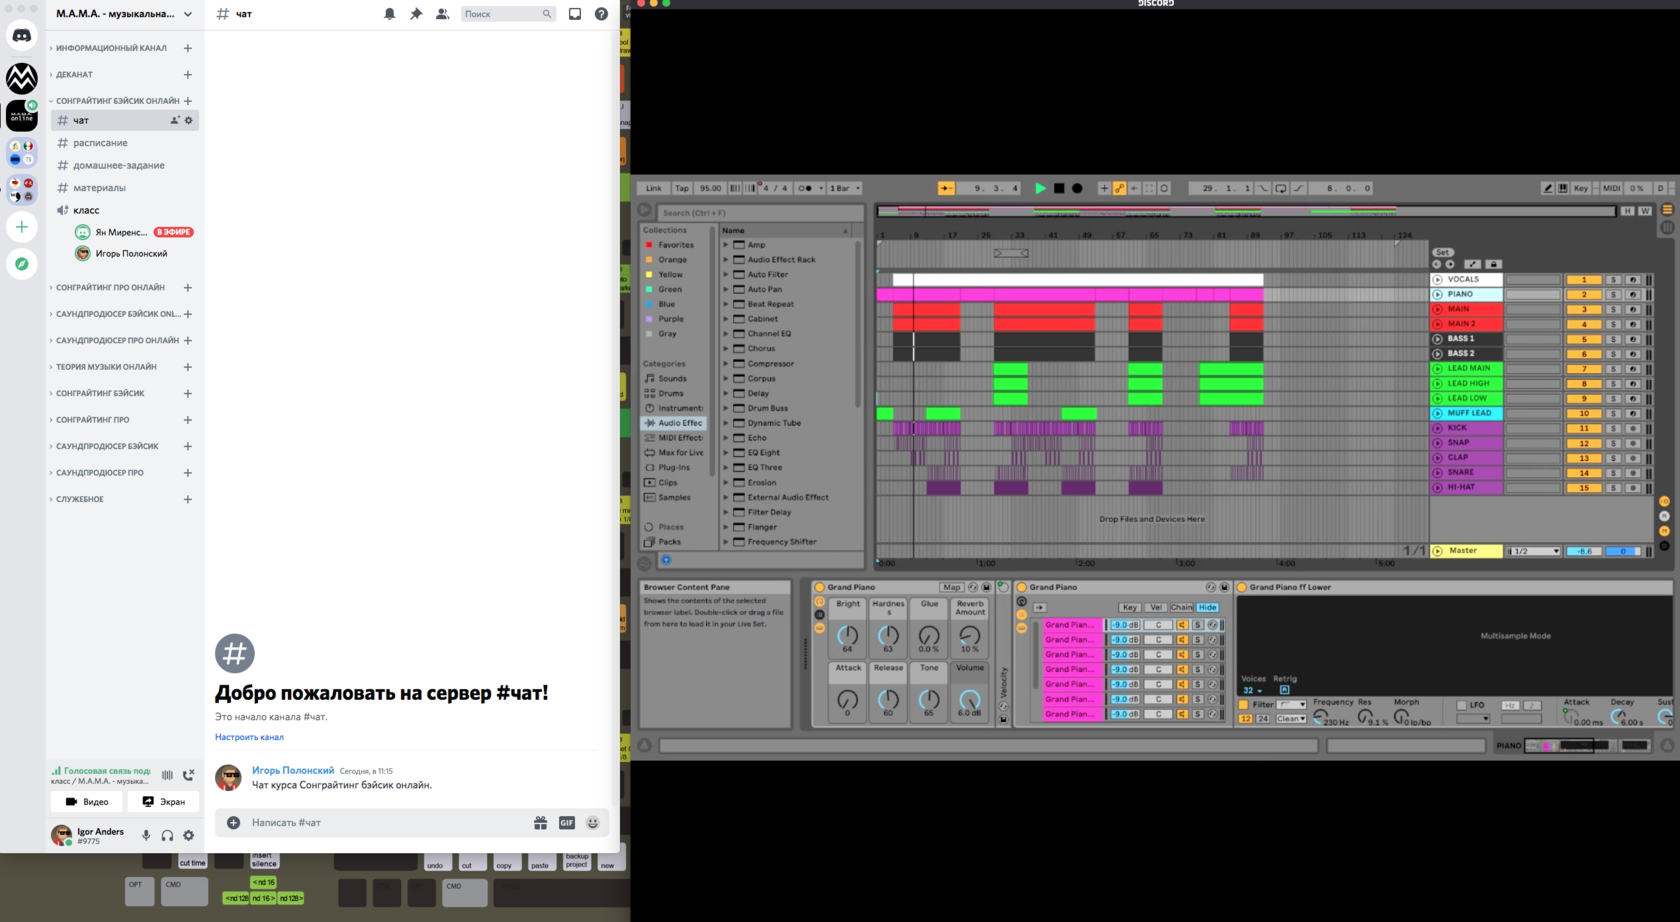Click the Map button on Grand Piano device
This screenshot has height=922, width=1680.
coord(951,587)
